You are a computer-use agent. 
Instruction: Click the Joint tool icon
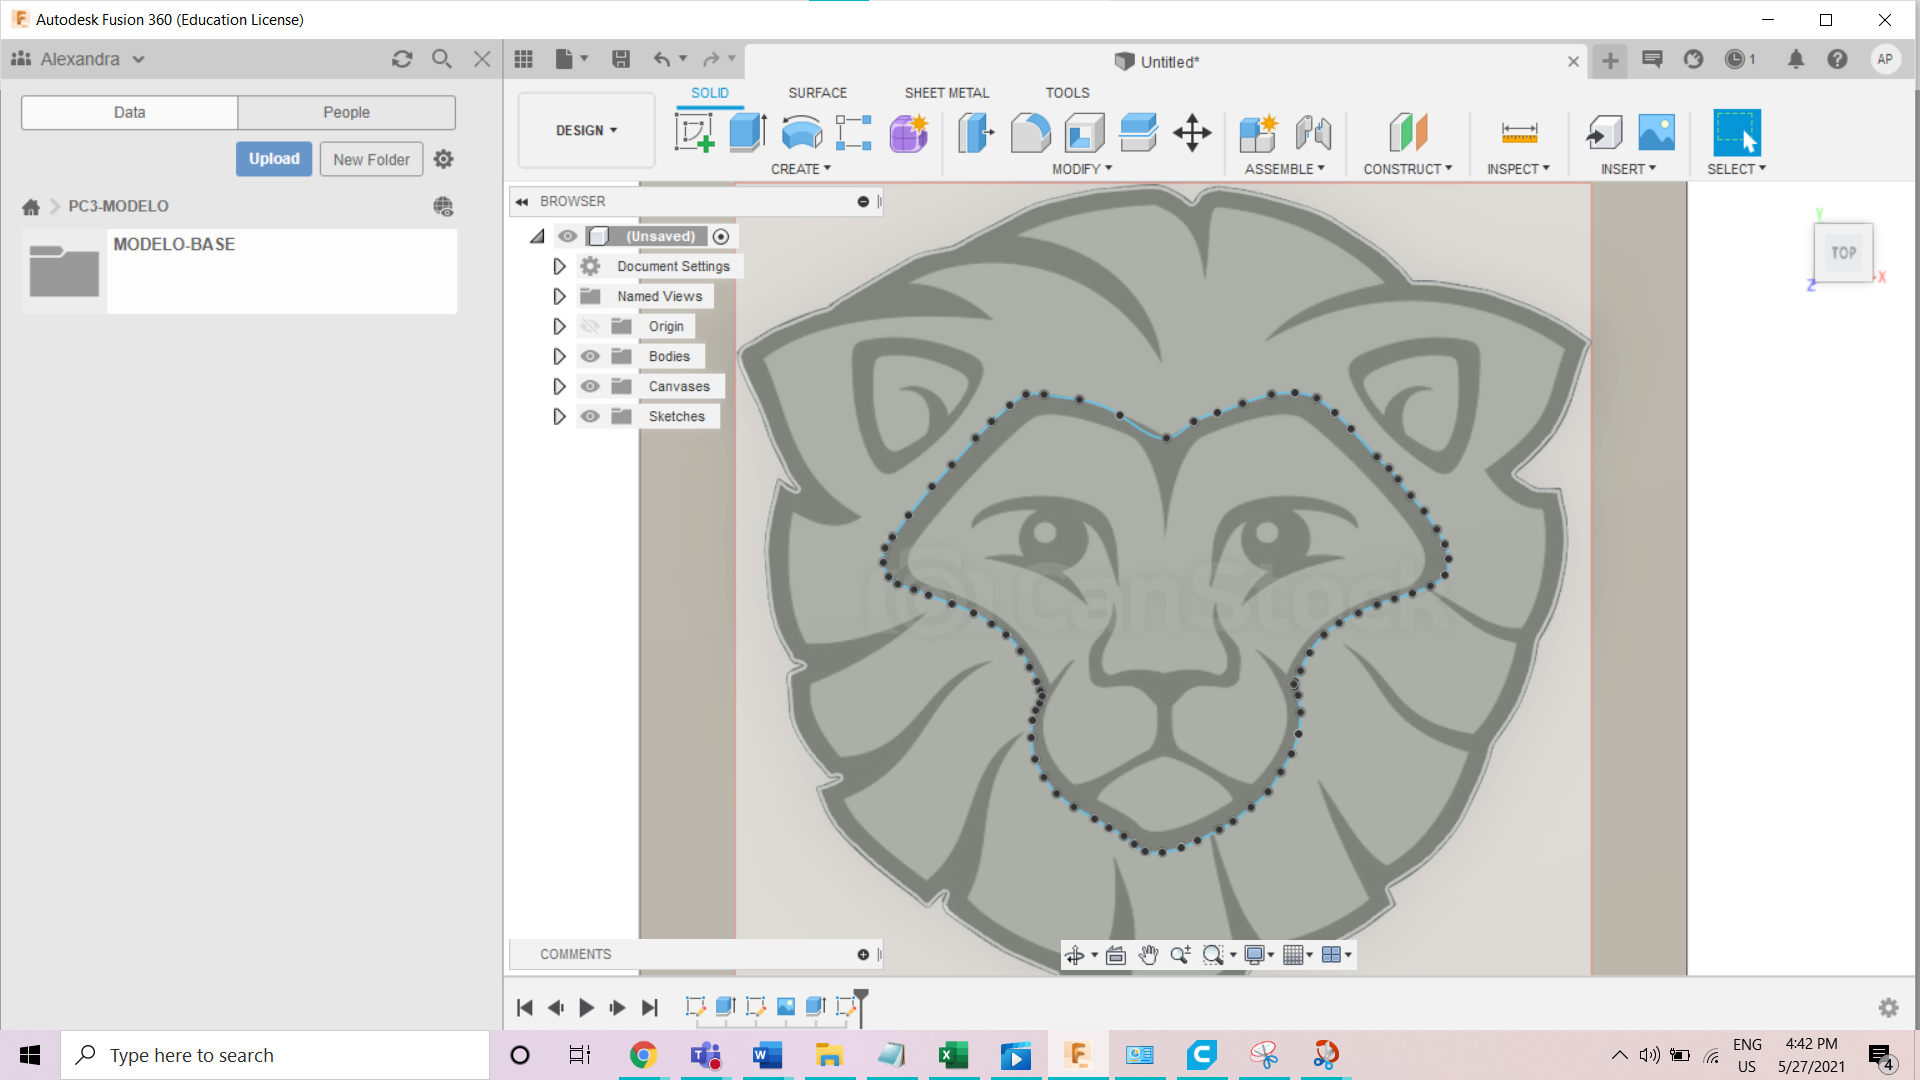[x=1313, y=132]
